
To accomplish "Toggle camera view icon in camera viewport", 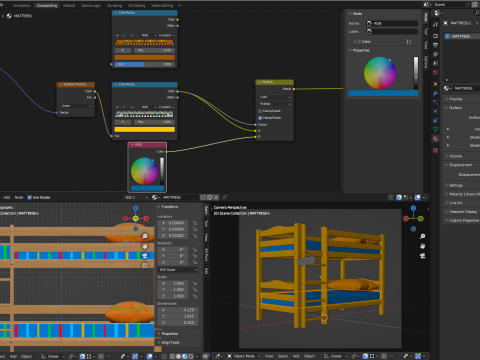I will pyautogui.click(x=422, y=256).
